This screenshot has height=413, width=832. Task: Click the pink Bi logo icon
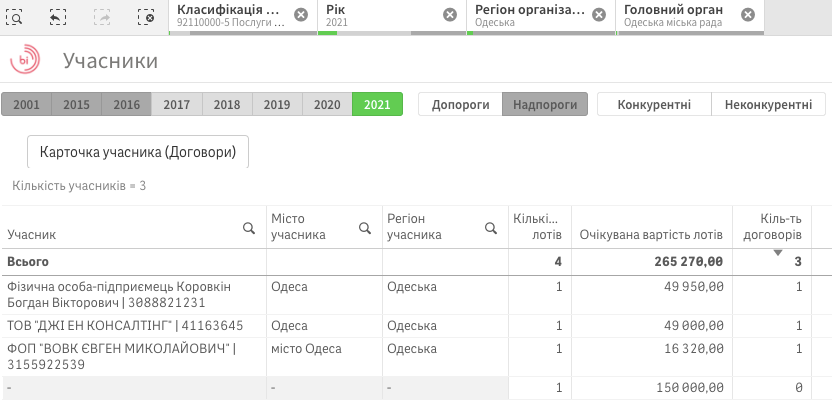24,61
